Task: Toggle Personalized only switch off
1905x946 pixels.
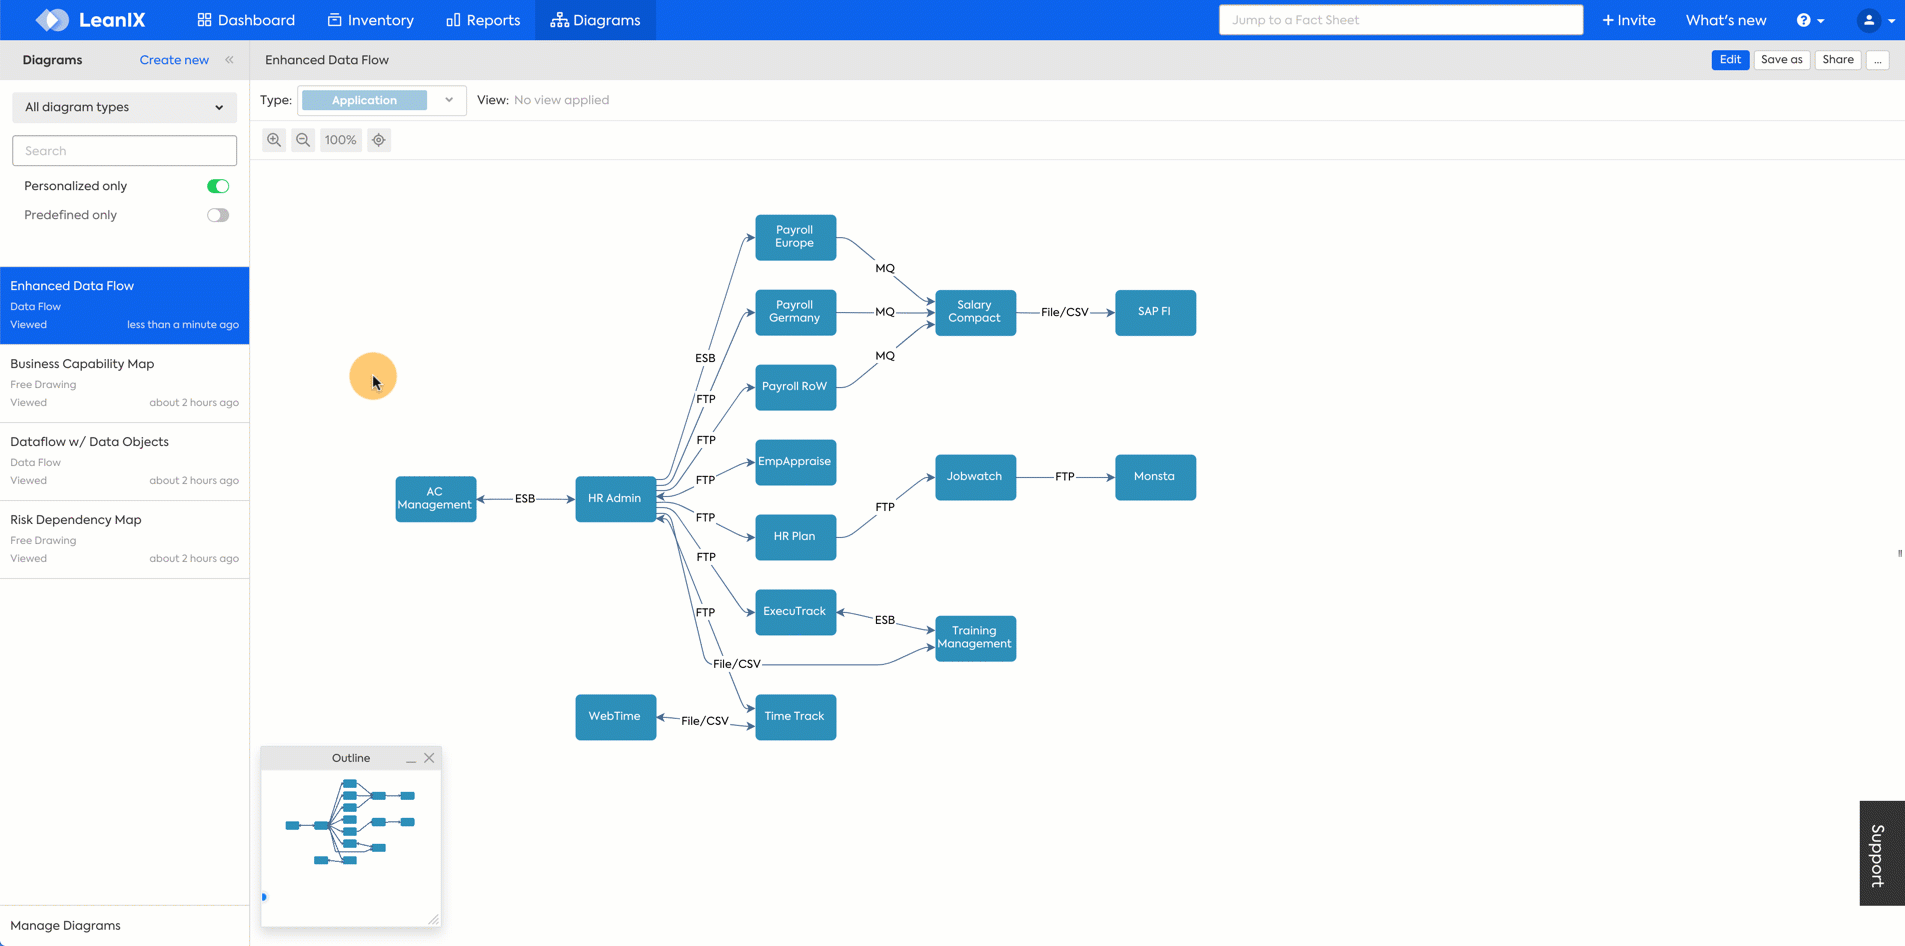Action: click(218, 186)
